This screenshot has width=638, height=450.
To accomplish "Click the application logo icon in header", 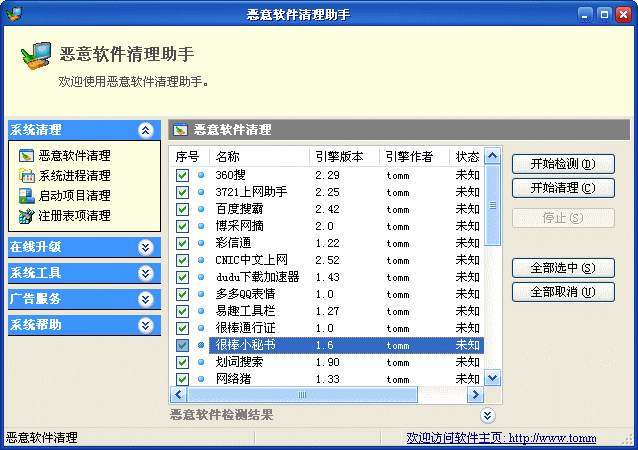I will click(36, 59).
